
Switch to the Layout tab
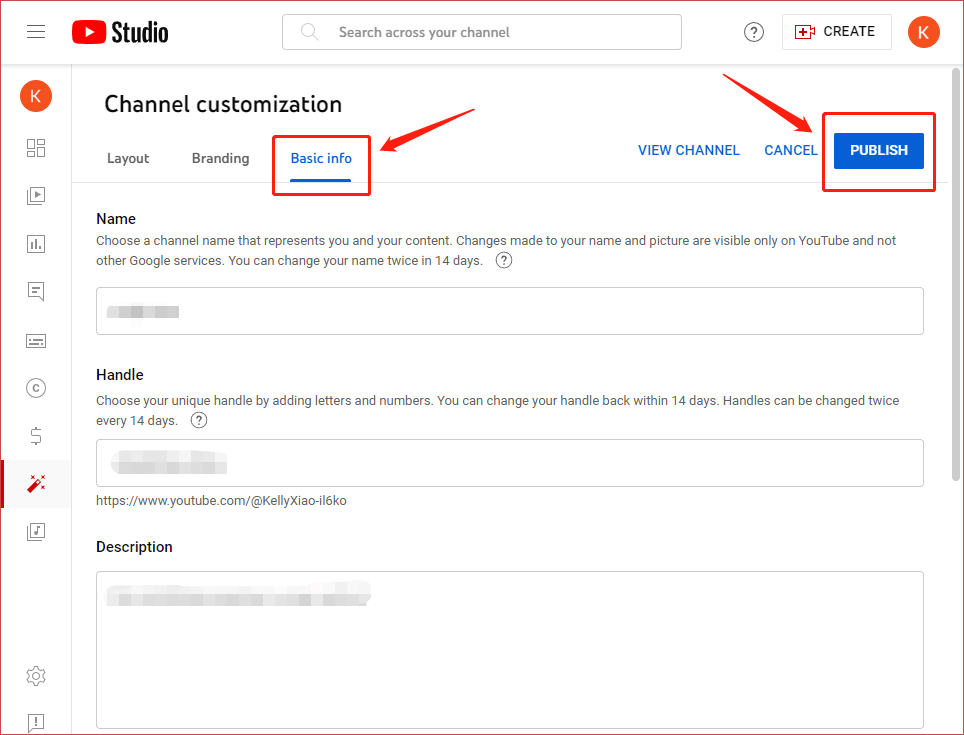pos(128,158)
